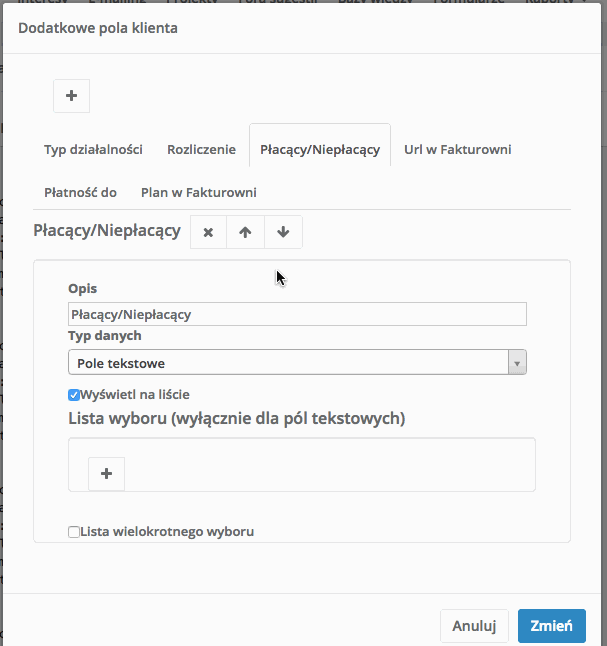This screenshot has width=607, height=646.
Task: Click the dropdown arrow of Pole tekstowe
Action: click(517, 362)
